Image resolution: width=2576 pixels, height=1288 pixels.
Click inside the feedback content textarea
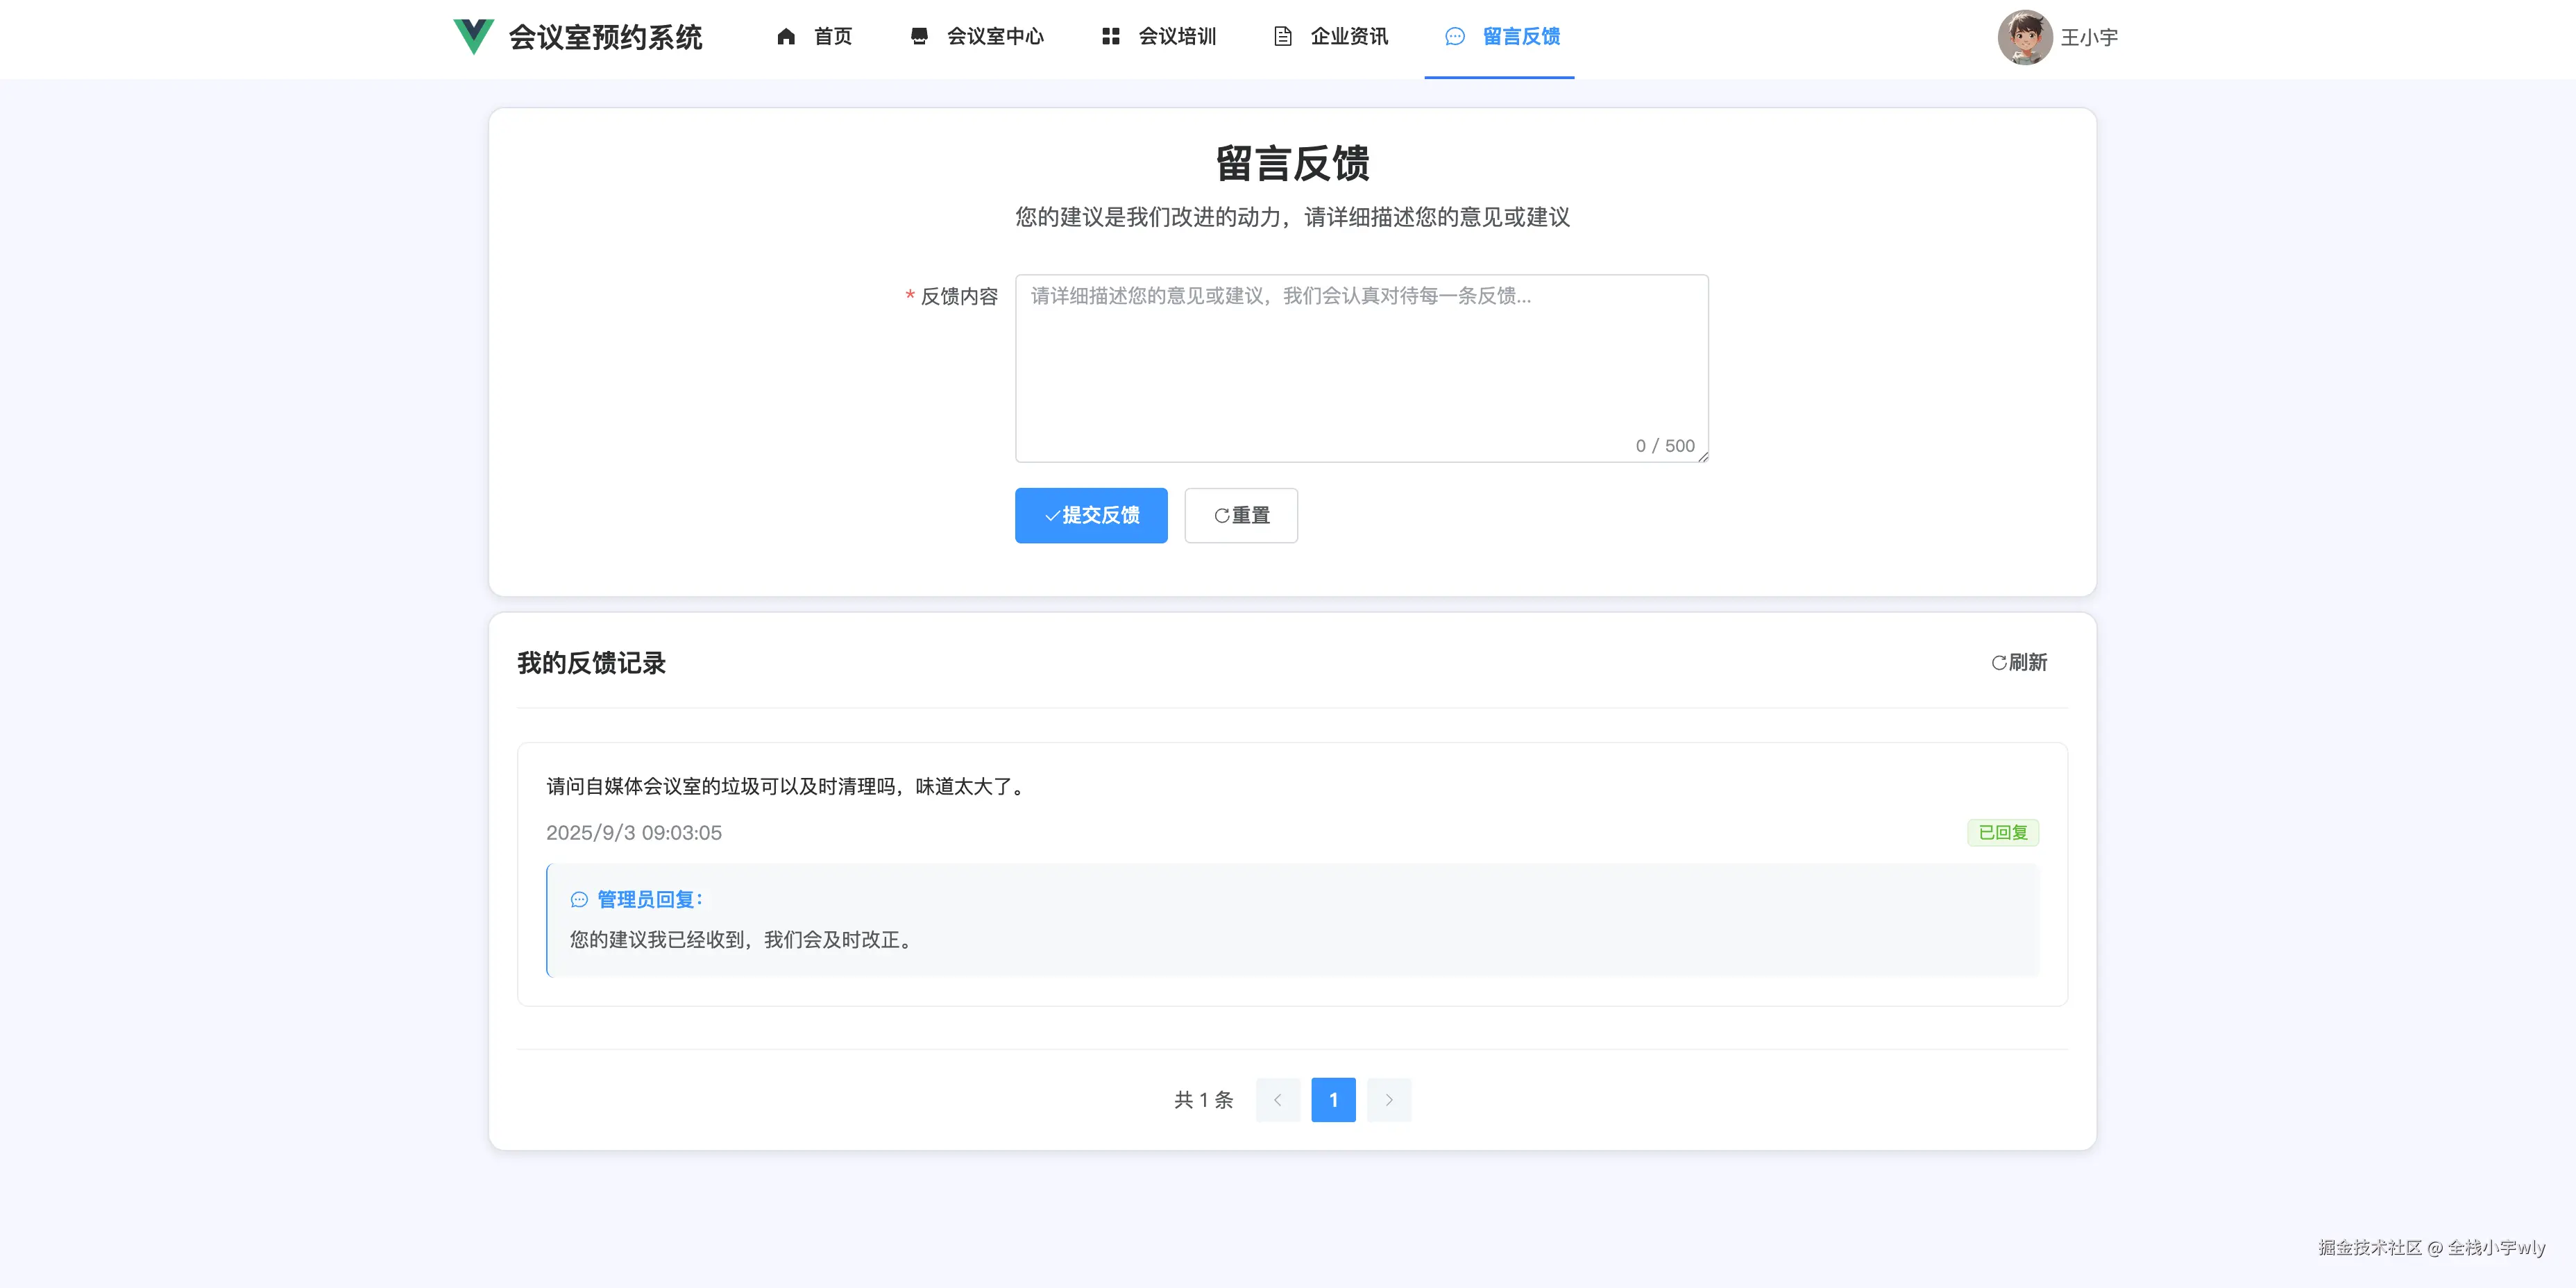[1361, 365]
